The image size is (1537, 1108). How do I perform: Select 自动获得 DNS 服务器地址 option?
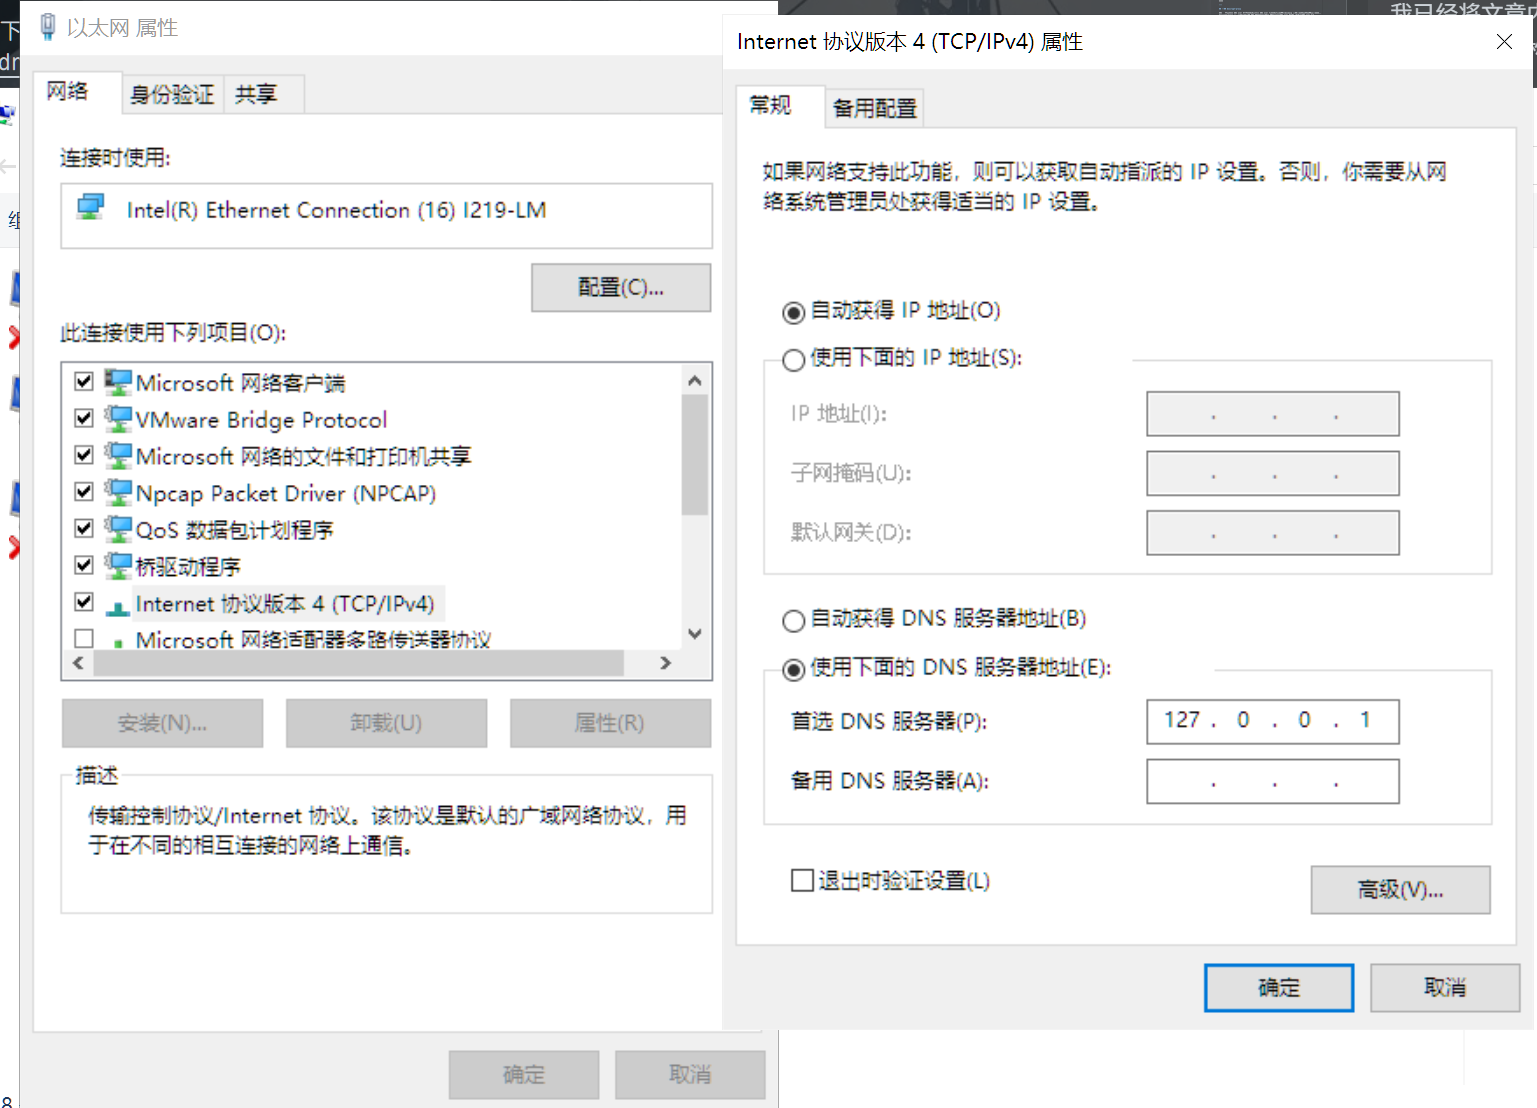click(x=793, y=620)
